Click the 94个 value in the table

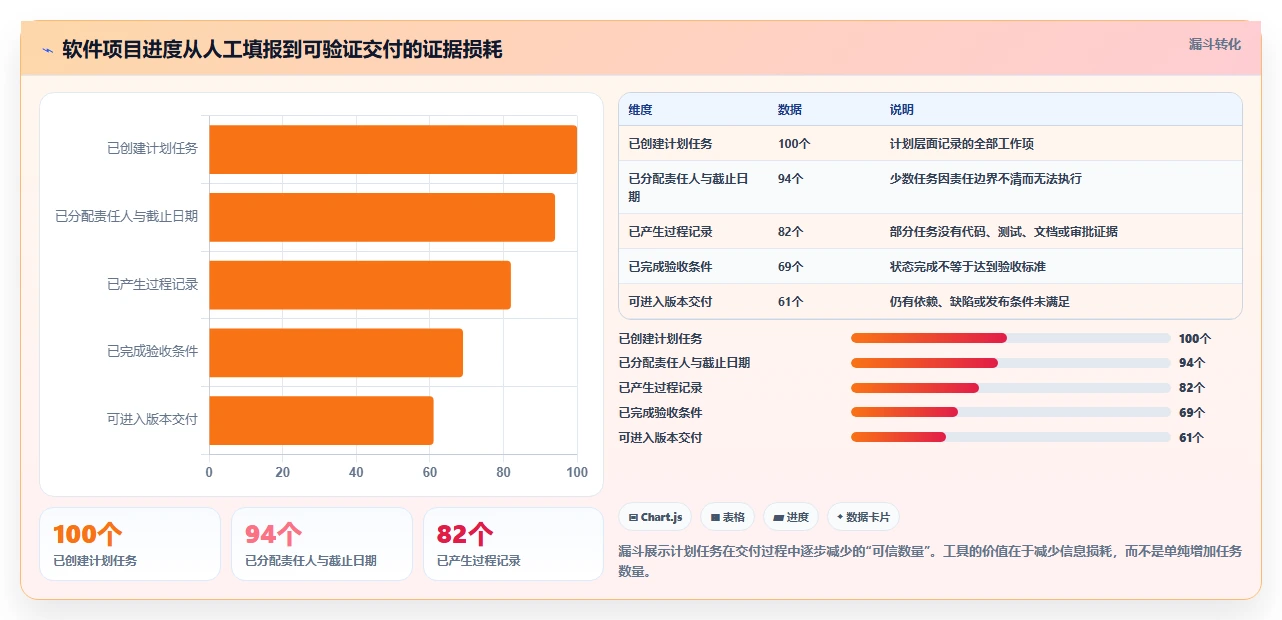tap(791, 179)
